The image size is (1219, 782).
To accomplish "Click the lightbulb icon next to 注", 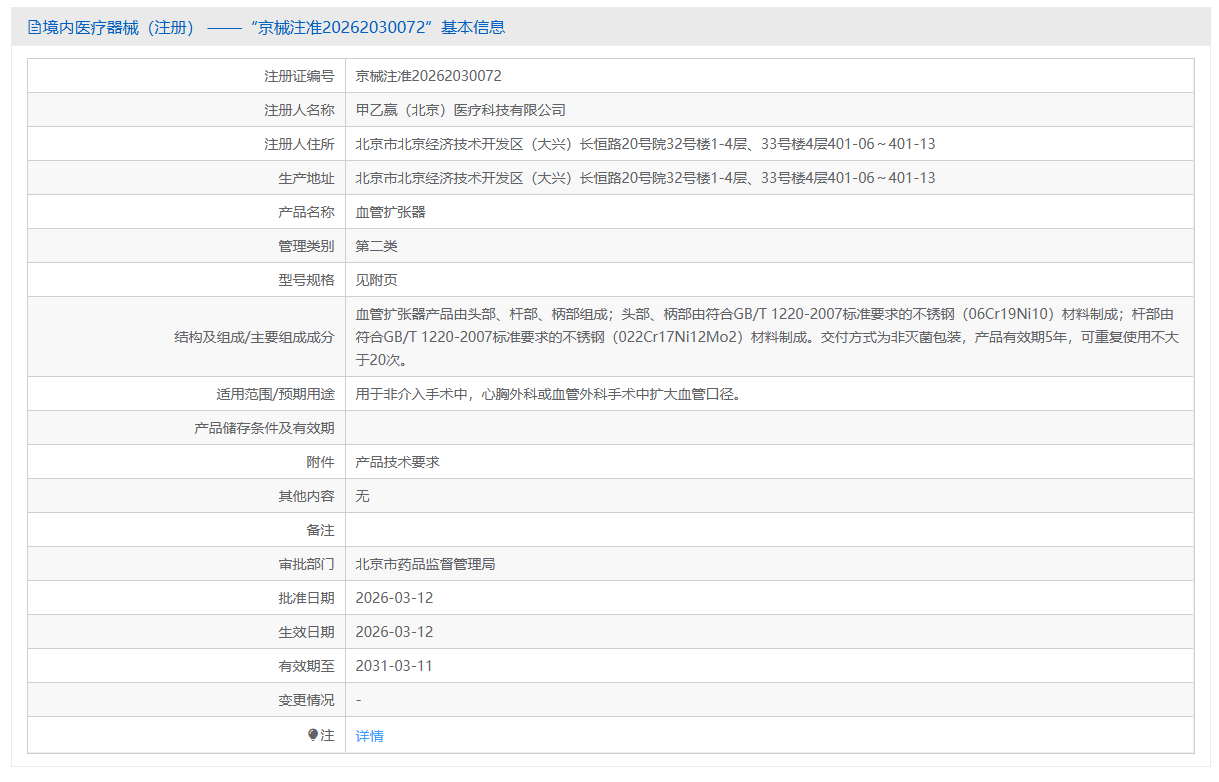I will click(313, 735).
